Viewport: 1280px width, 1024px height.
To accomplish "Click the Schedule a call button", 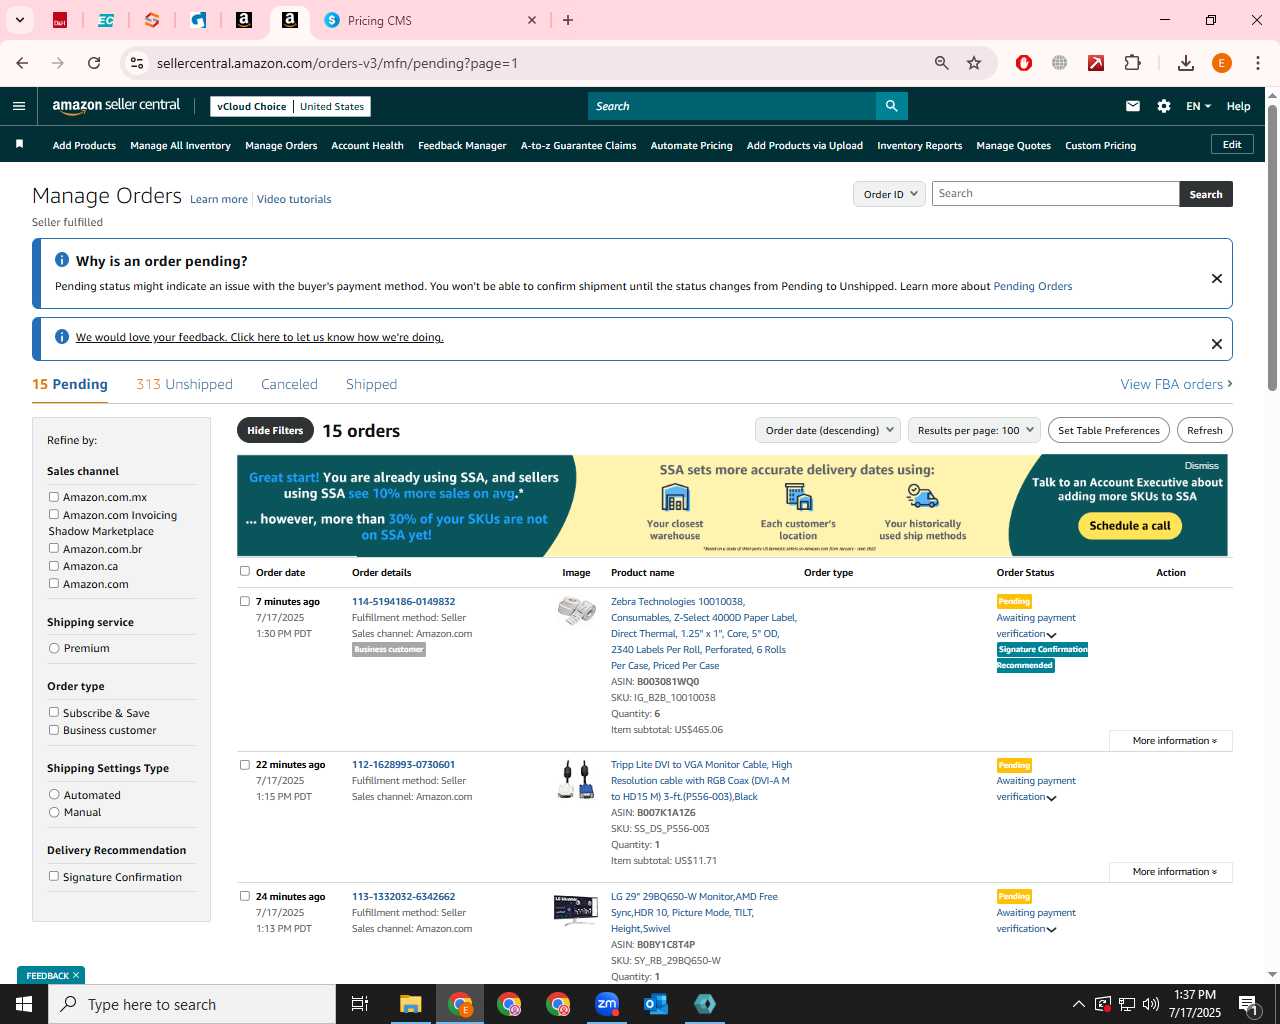I will [1130, 526].
